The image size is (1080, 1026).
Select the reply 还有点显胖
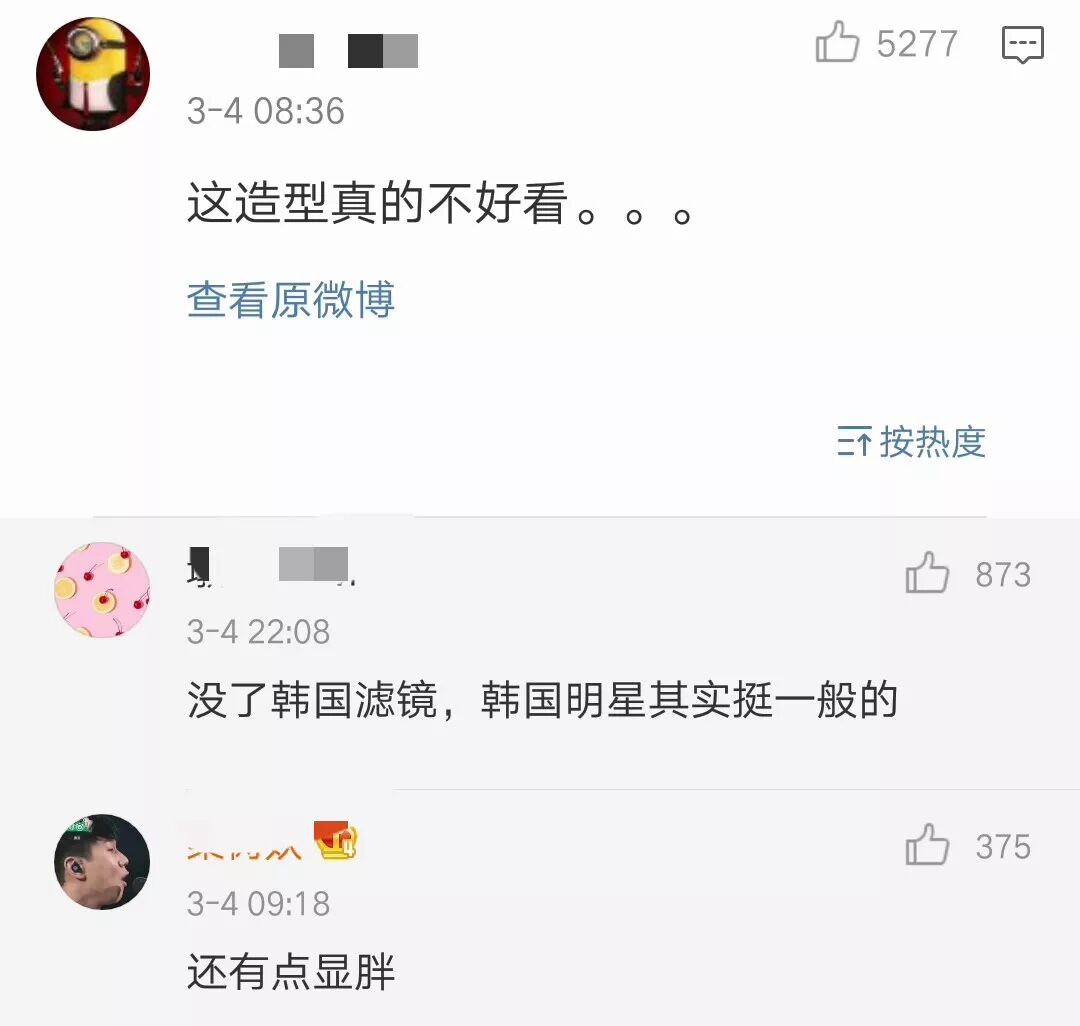tap(291, 972)
